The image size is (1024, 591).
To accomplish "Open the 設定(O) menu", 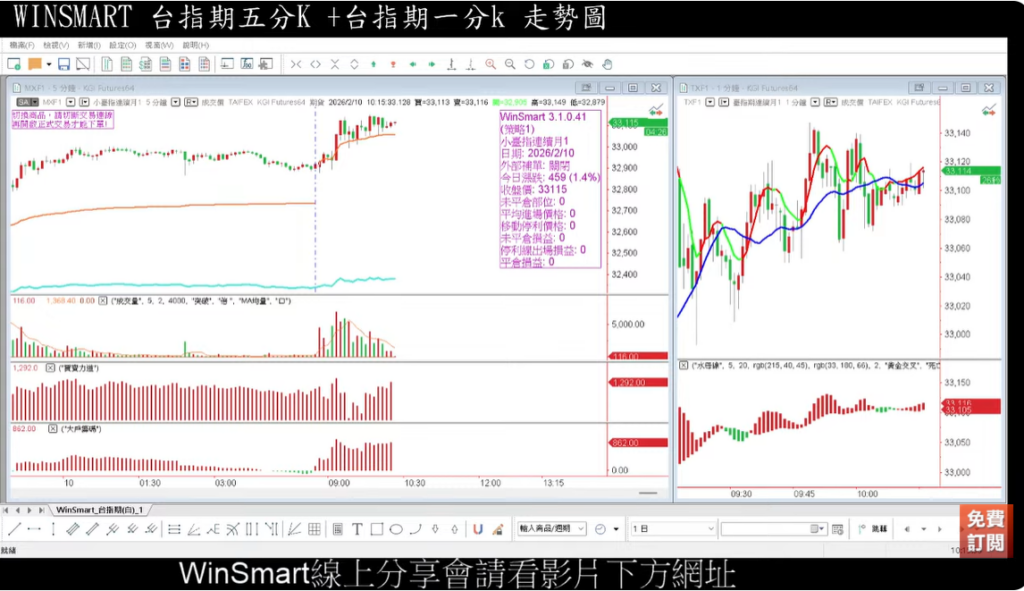I will [122, 45].
